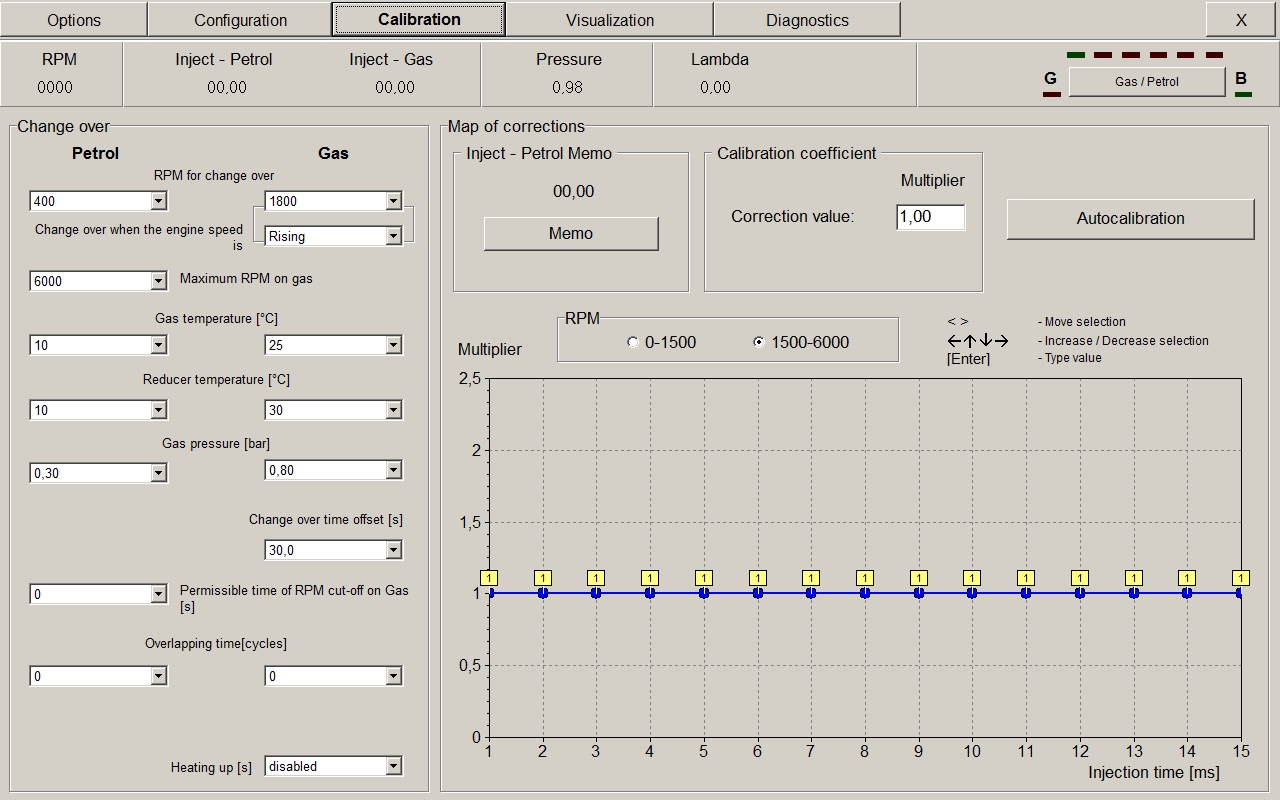Viewport: 1280px width, 800px height.
Task: Select the map point at 1 ms injection time
Action: (489, 593)
